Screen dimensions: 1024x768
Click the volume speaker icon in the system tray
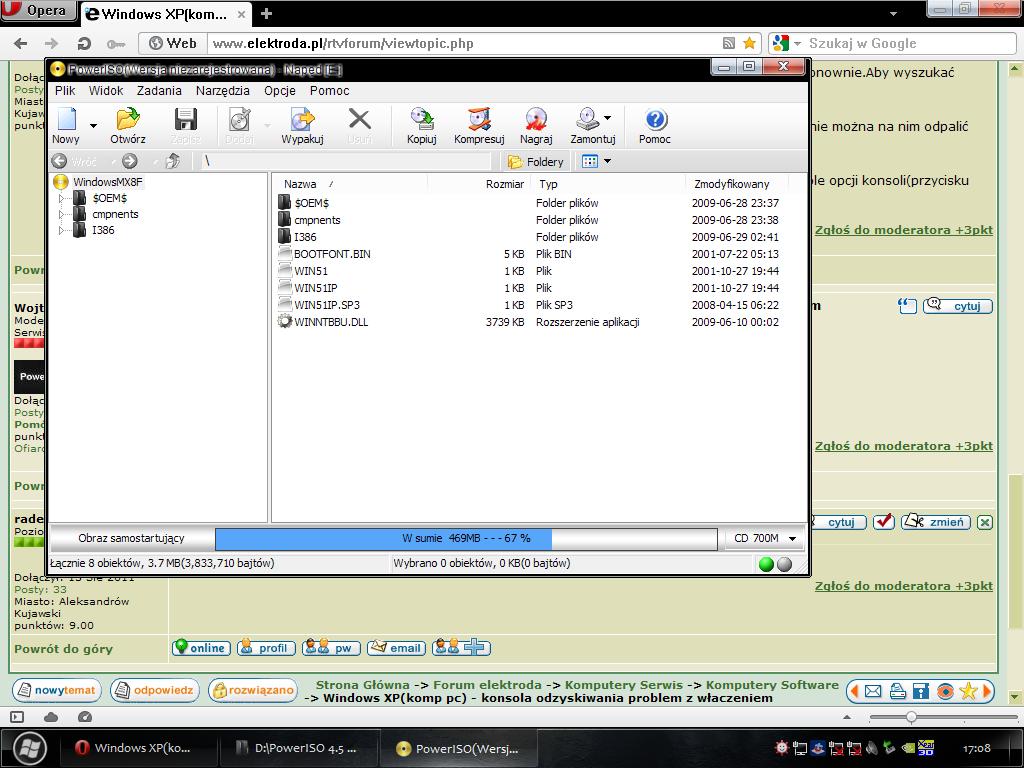(872, 748)
